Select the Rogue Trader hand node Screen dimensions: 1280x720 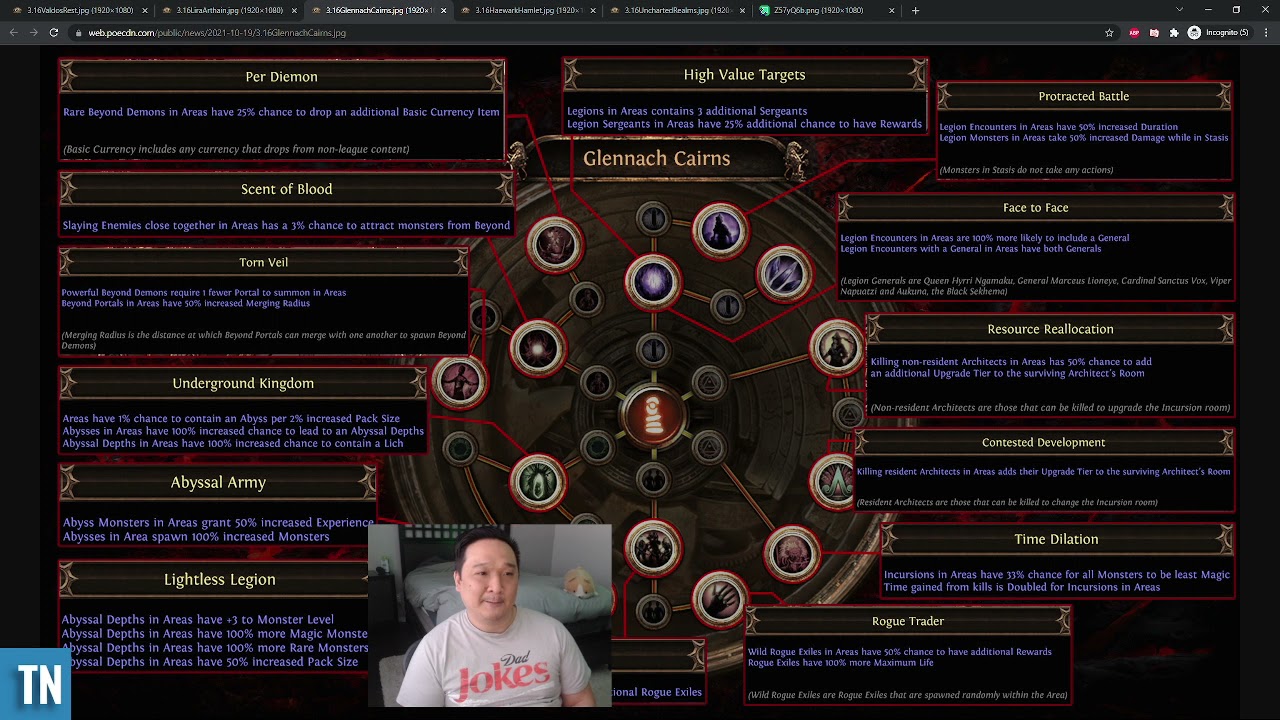pos(719,598)
